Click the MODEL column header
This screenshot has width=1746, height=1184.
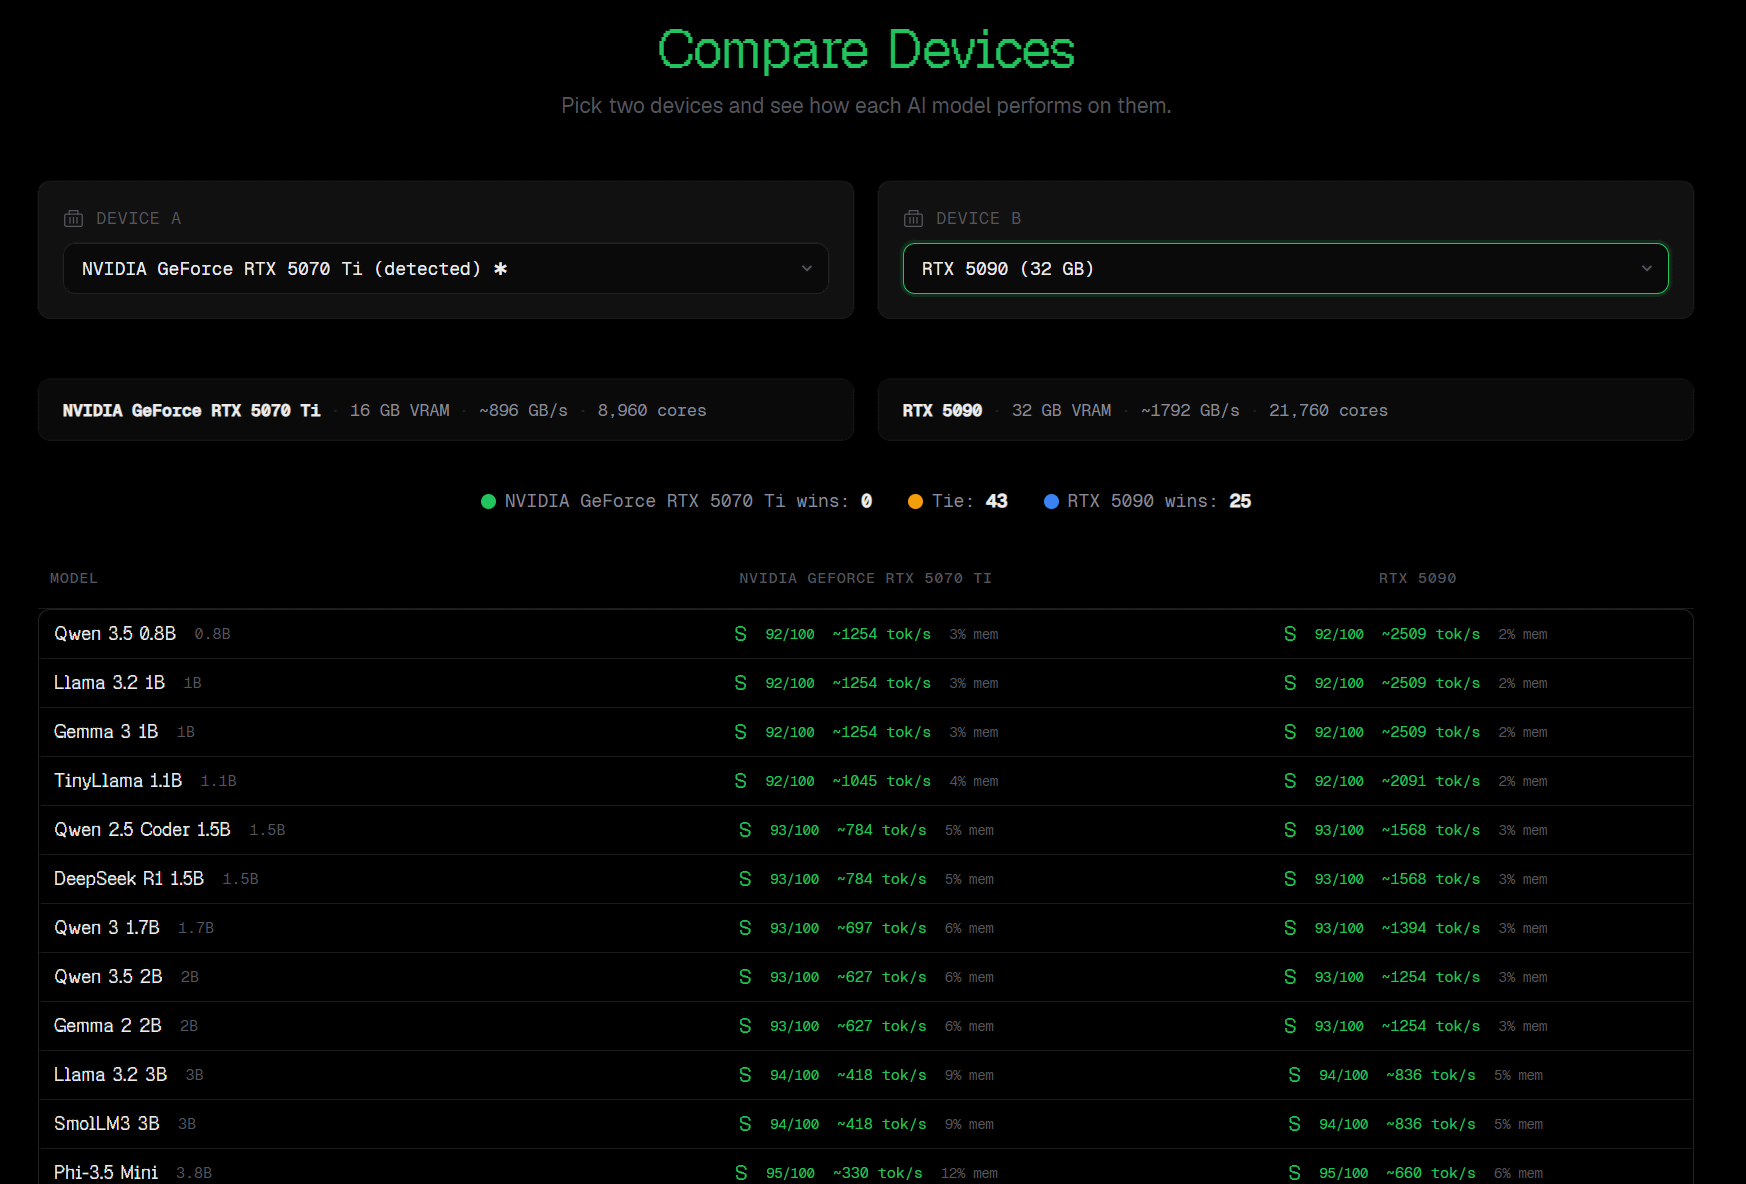(74, 579)
